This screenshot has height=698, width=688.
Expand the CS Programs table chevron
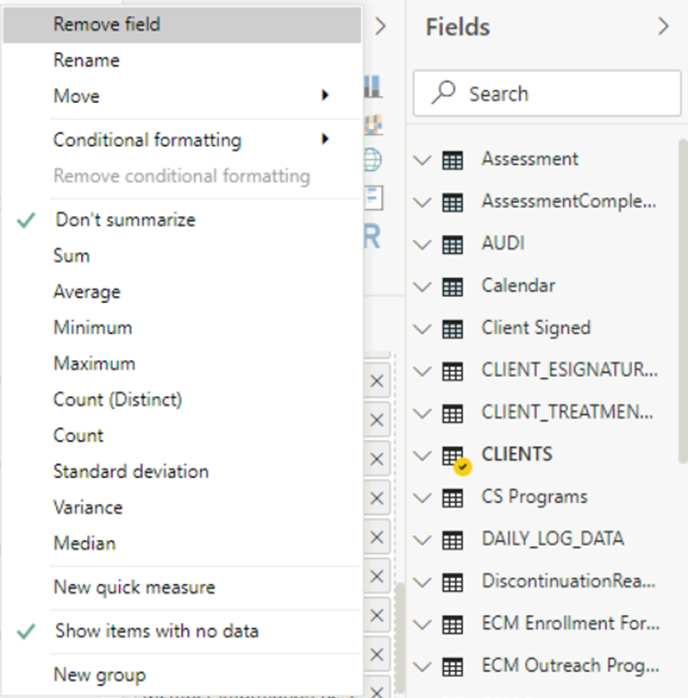pyautogui.click(x=422, y=497)
